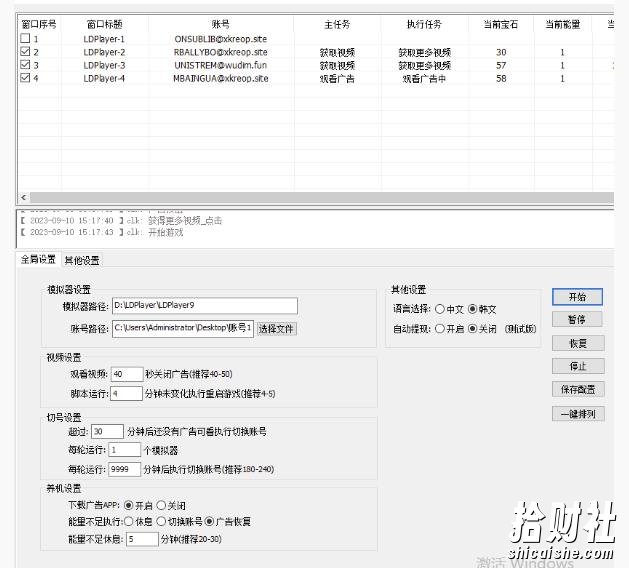
Task: Edit the 观看视频 seconds field
Action: point(127,374)
